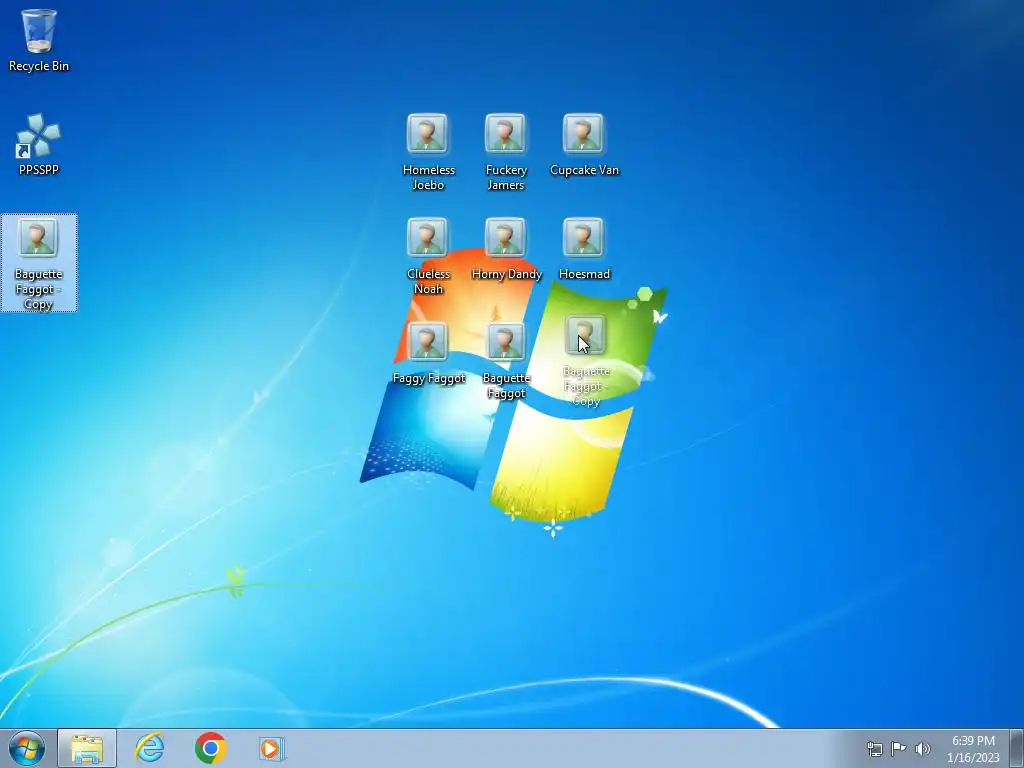The height and width of the screenshot is (768, 1024).
Task: Open the Windows Start menu
Action: (27, 748)
